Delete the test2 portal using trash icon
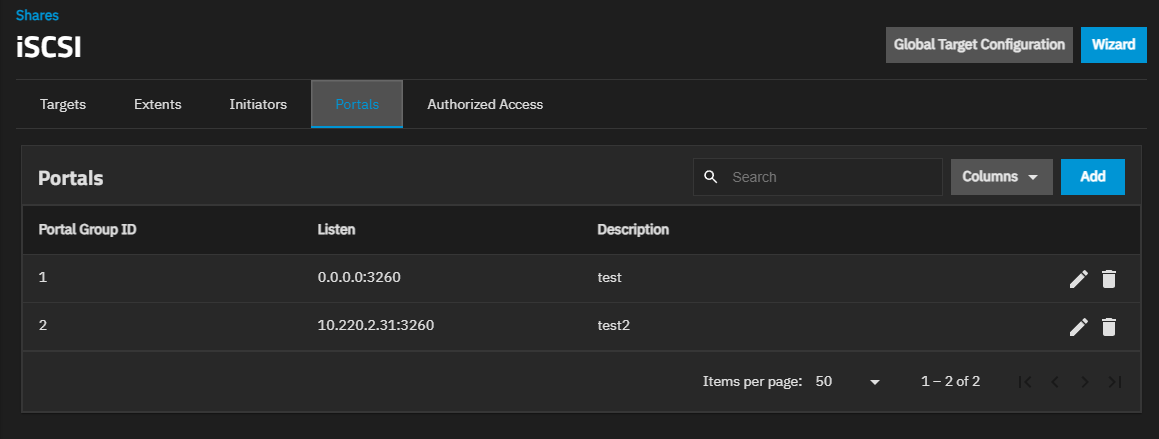This screenshot has height=439, width=1159. [x=1108, y=327]
